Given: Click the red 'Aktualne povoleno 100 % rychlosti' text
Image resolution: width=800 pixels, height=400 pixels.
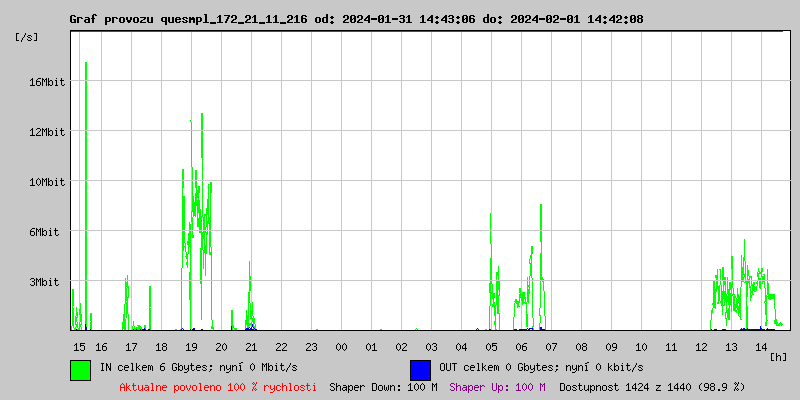Looking at the screenshot, I should (218, 386).
